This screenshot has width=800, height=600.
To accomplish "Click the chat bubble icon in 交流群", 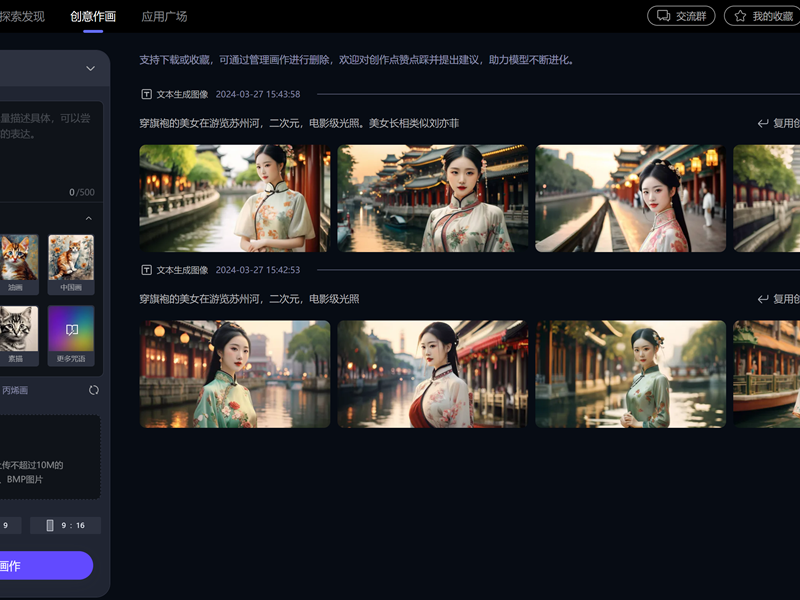I will [663, 16].
